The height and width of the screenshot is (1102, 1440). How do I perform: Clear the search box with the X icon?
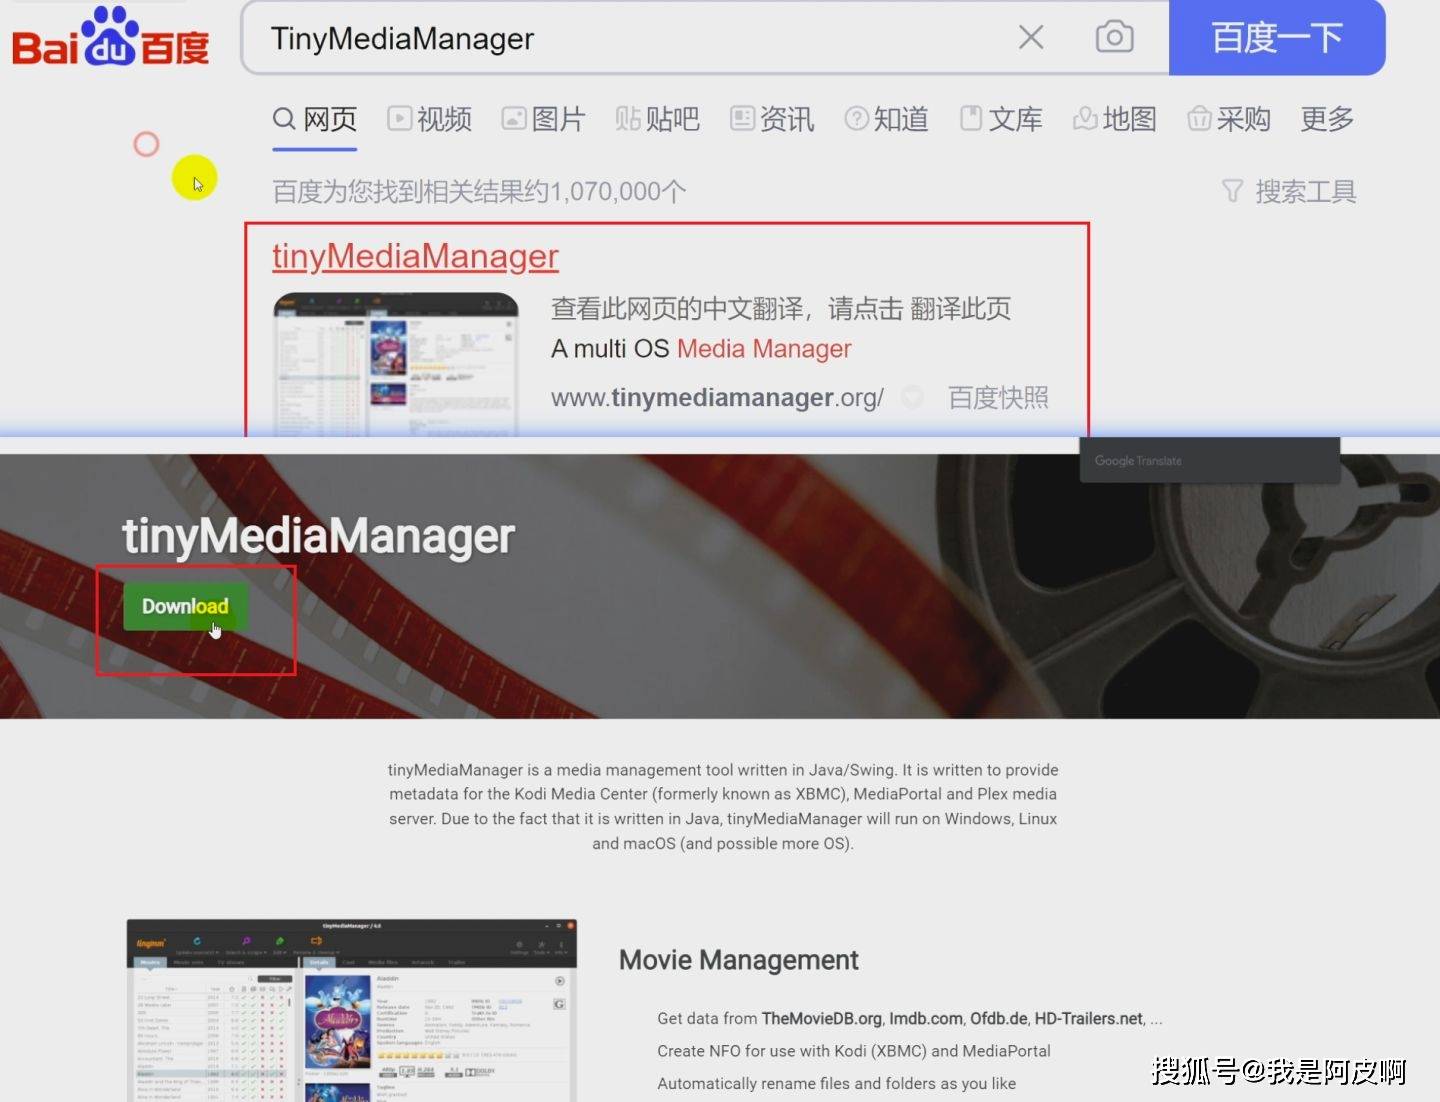[1031, 38]
